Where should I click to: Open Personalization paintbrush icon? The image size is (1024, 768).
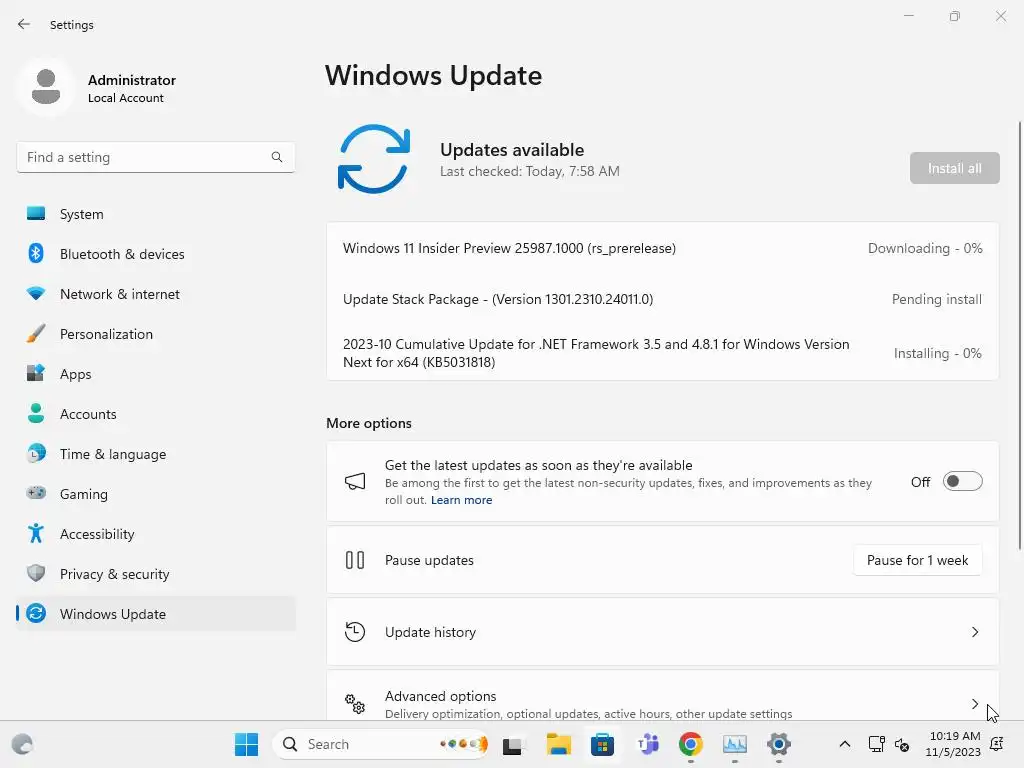click(x=36, y=334)
